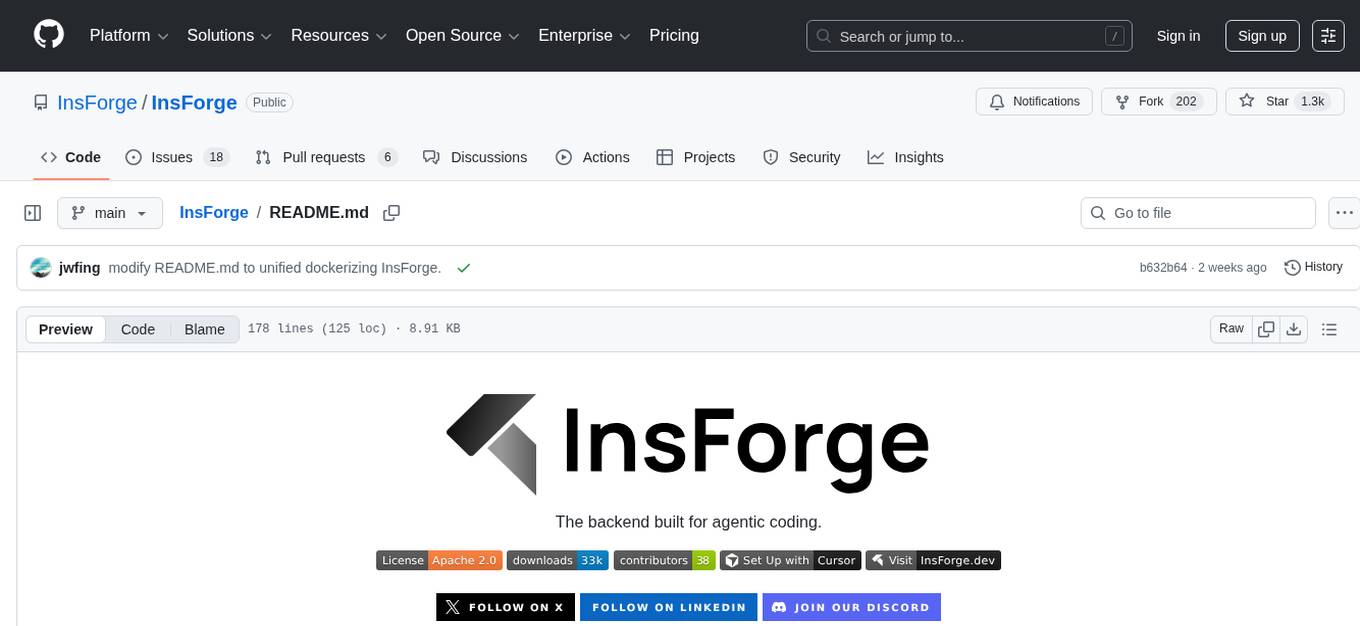
Task: Expand the Resources navigation menu
Action: [338, 35]
